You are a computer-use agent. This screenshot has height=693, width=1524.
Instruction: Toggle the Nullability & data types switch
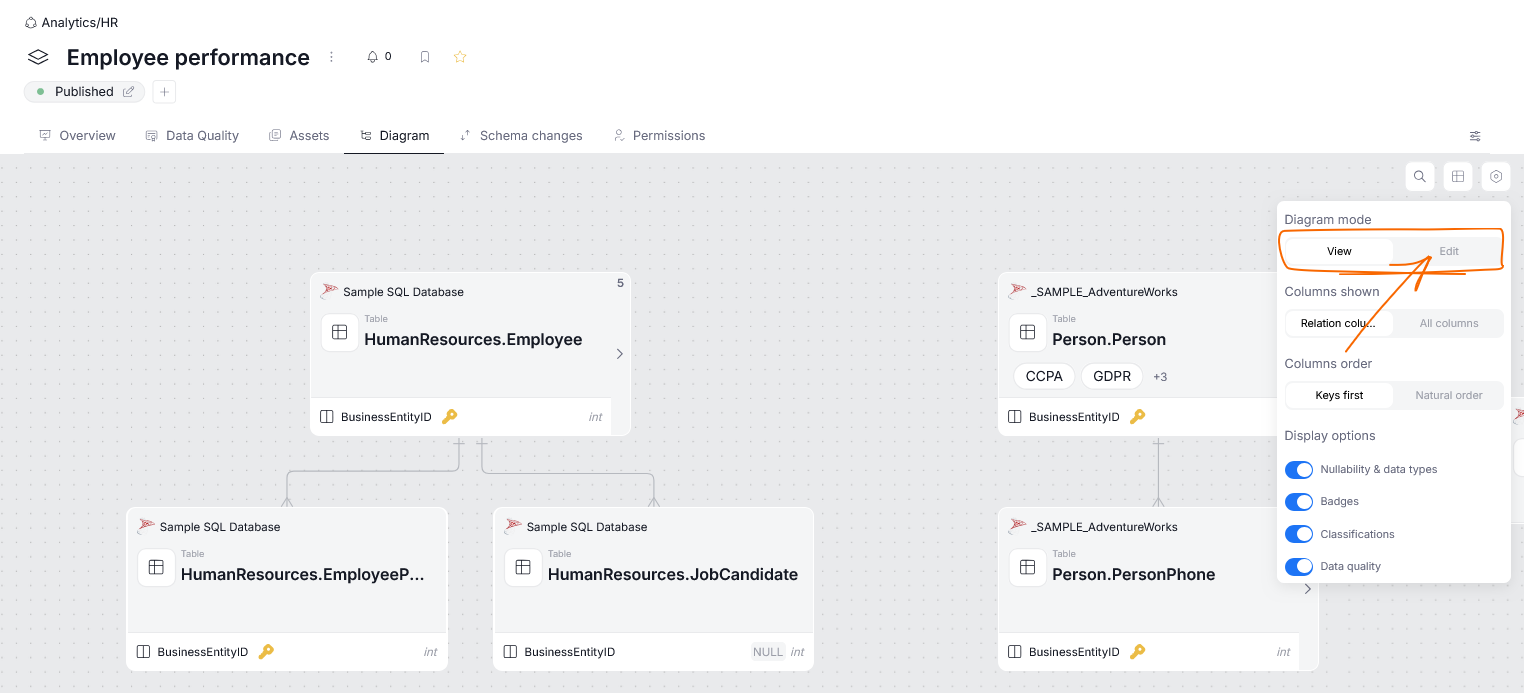pos(1299,470)
